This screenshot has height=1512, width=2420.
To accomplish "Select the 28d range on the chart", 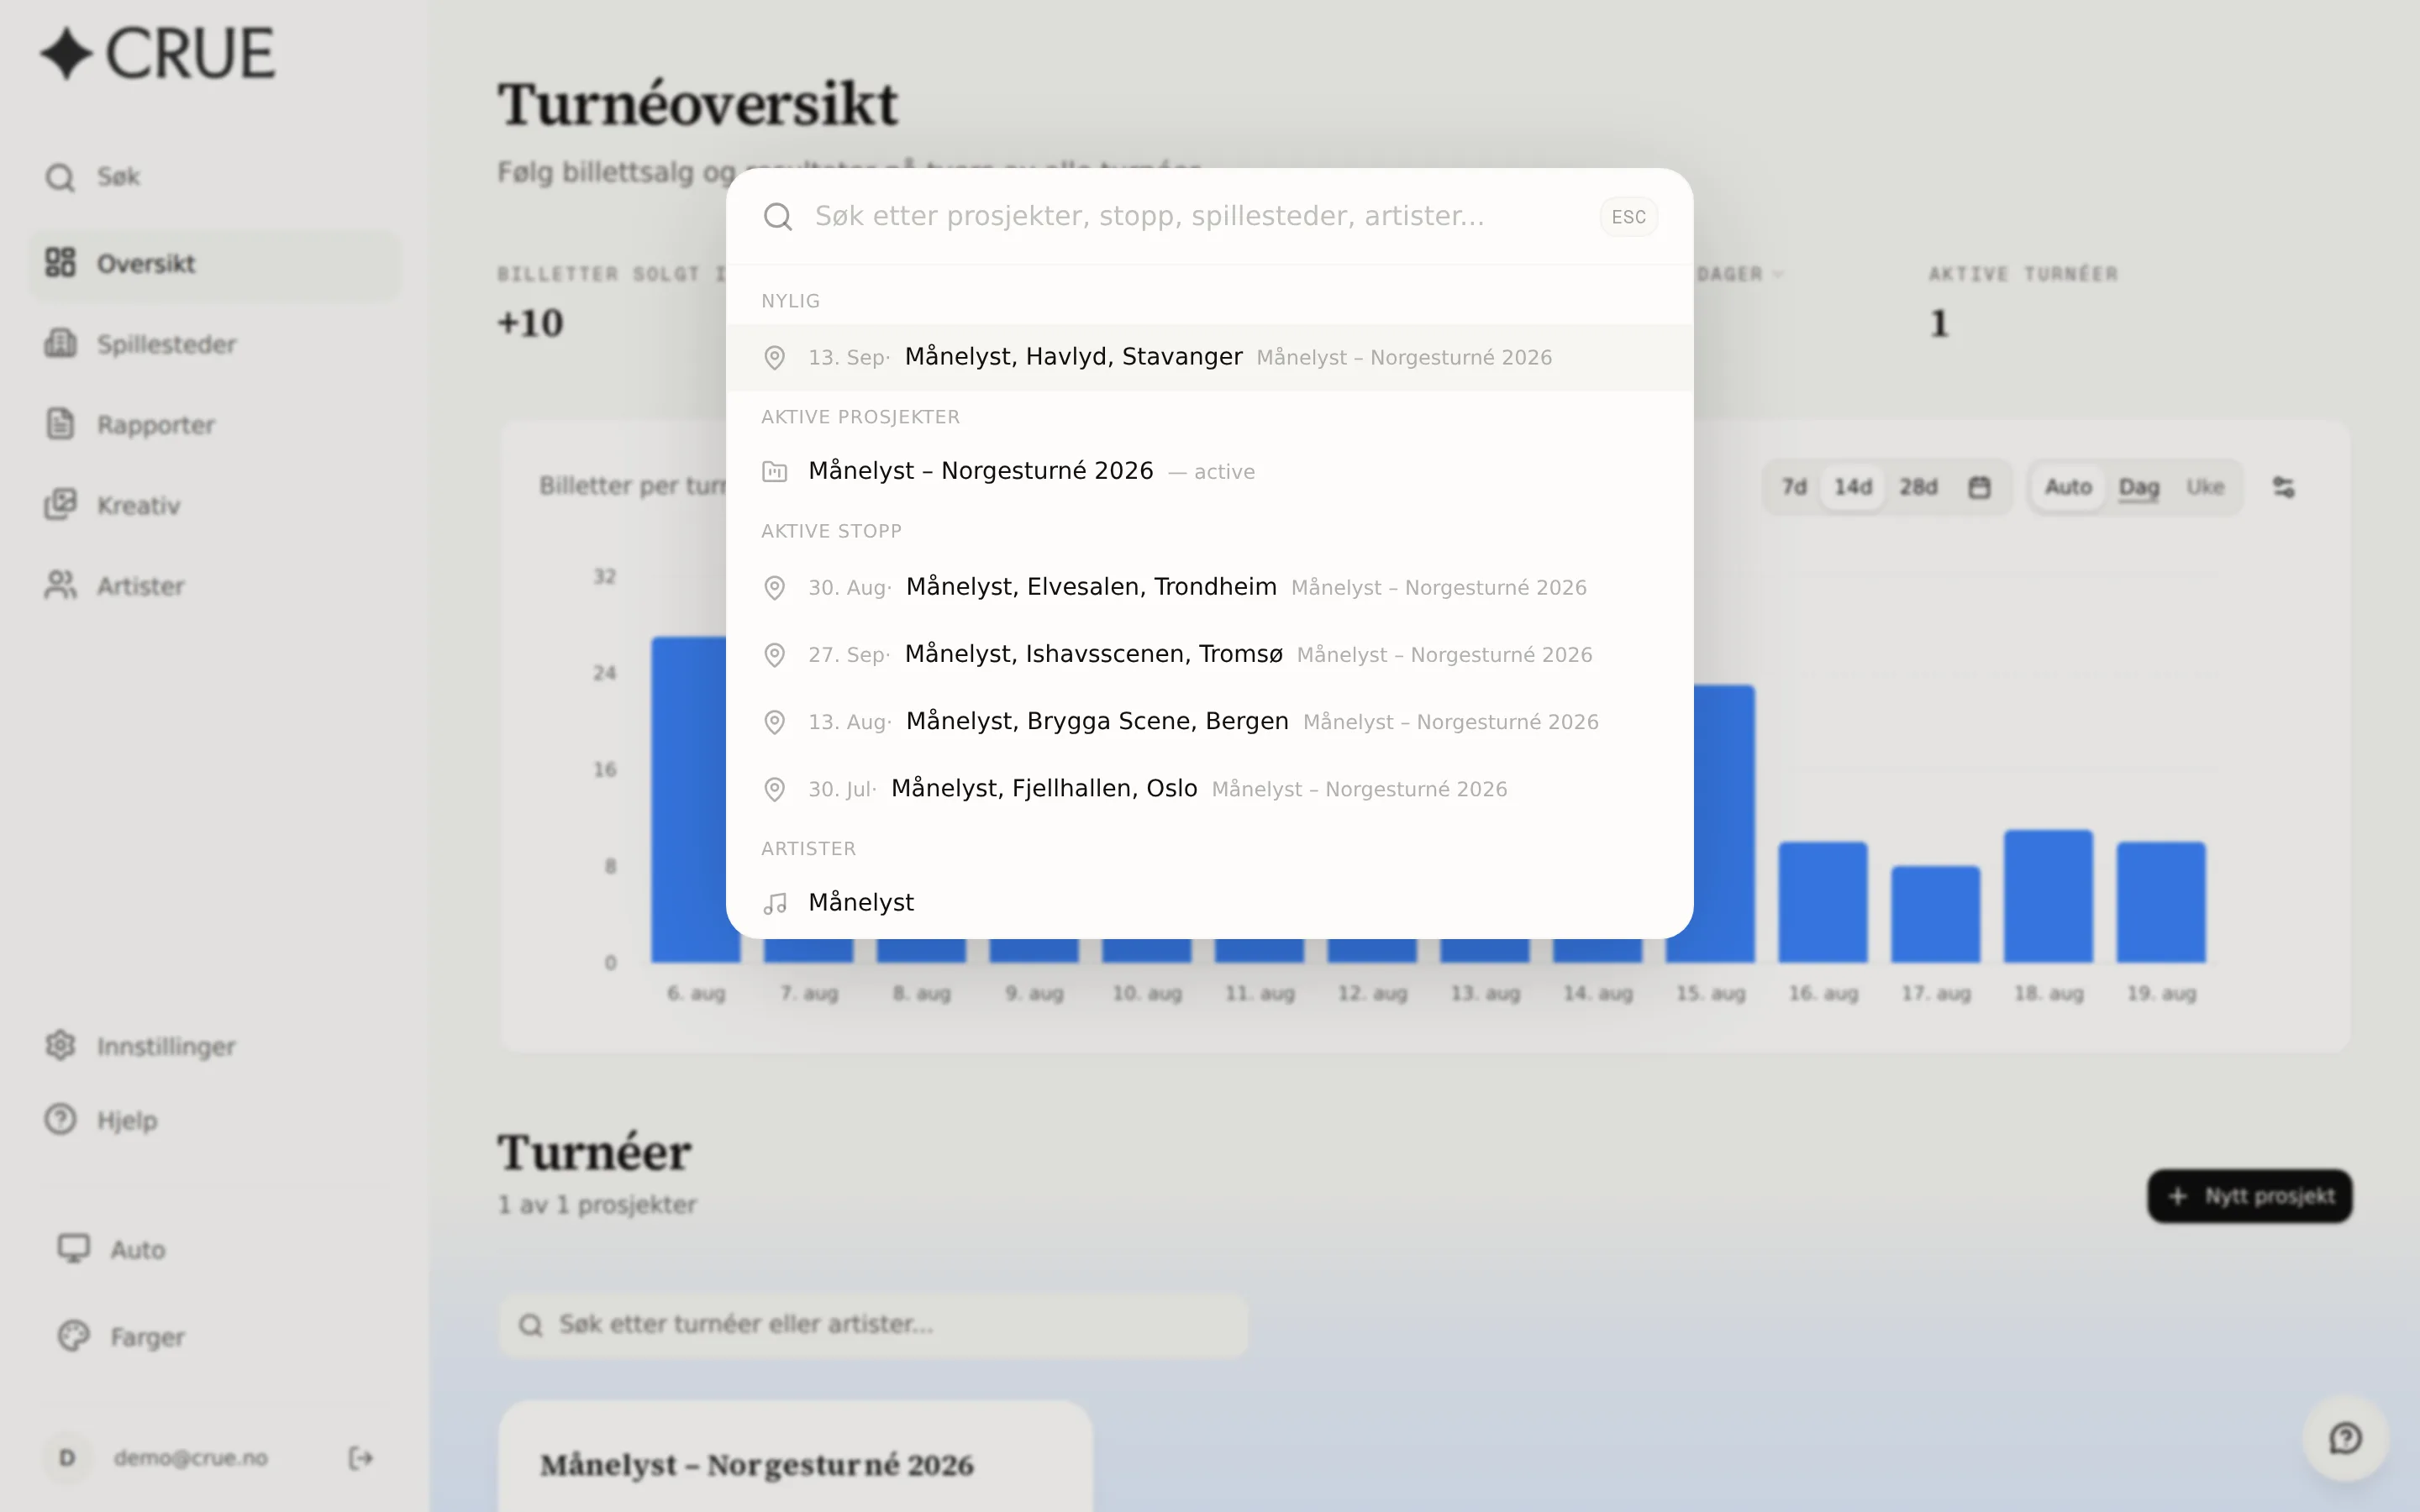I will 1919,487.
